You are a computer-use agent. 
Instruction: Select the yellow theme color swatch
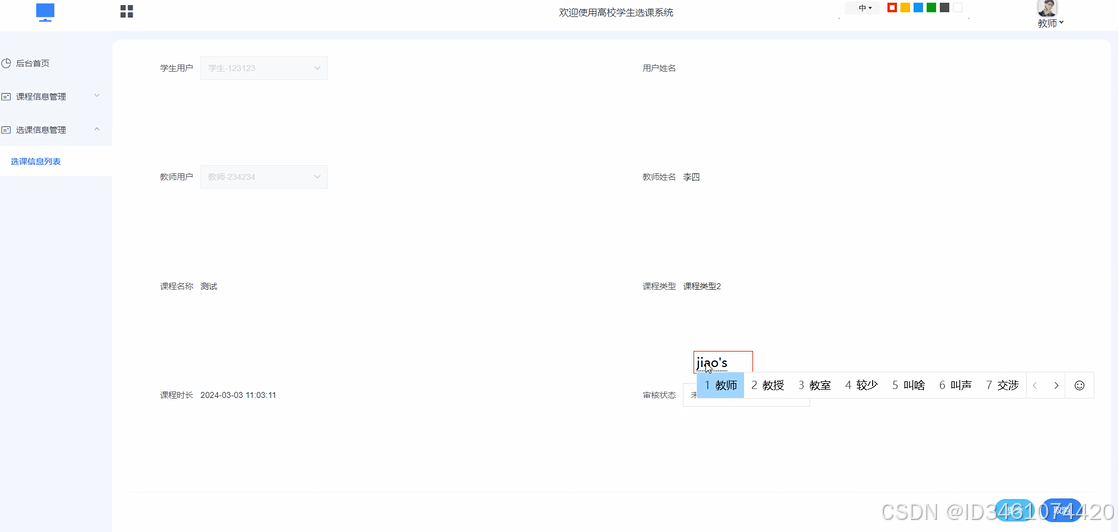(x=905, y=8)
